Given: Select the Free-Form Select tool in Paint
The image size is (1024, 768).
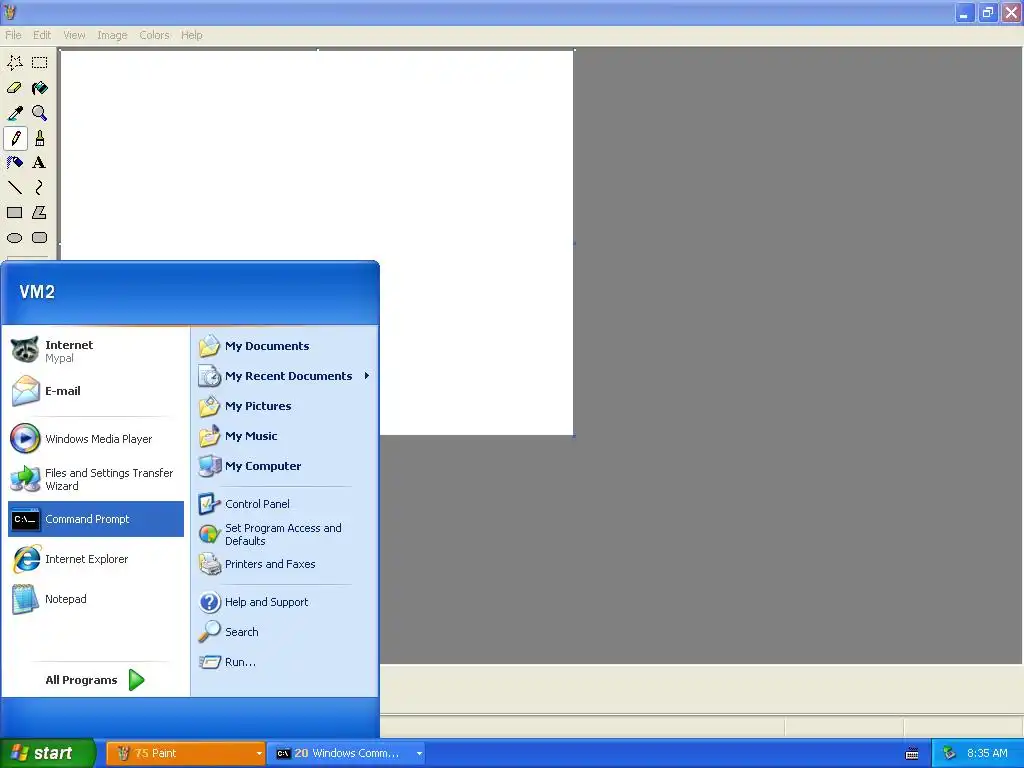Looking at the screenshot, I should point(15,63).
